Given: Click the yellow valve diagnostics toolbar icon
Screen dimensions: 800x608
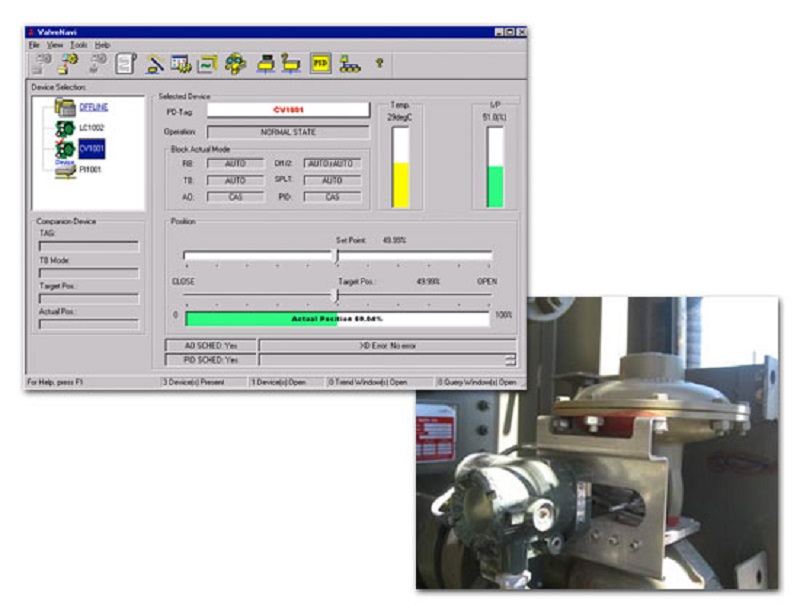Looking at the screenshot, I should 235,64.
